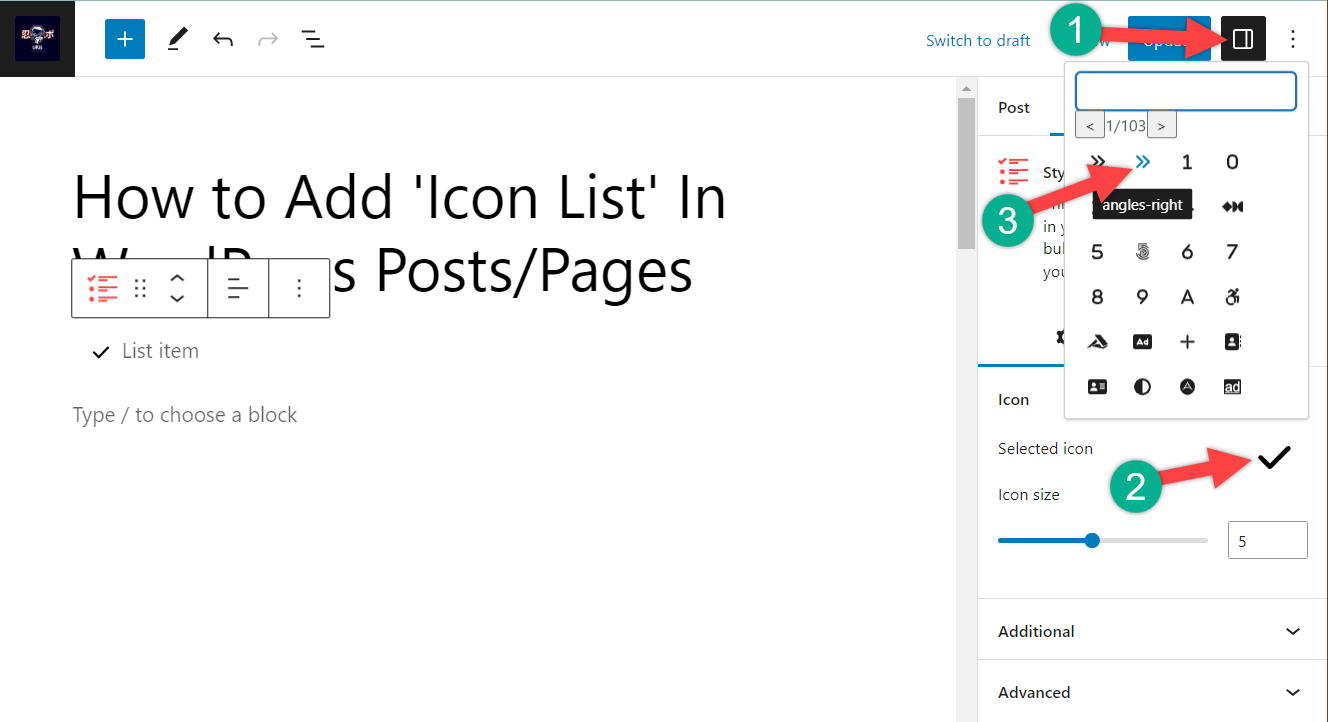This screenshot has height=722, width=1328.
Task: Click the Icon List block type button
Action: point(102,288)
